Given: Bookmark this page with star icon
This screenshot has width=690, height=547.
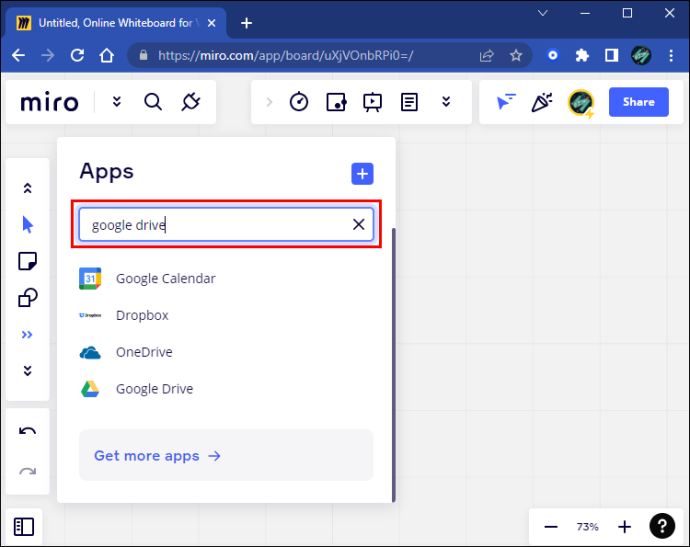Looking at the screenshot, I should click(x=516, y=55).
